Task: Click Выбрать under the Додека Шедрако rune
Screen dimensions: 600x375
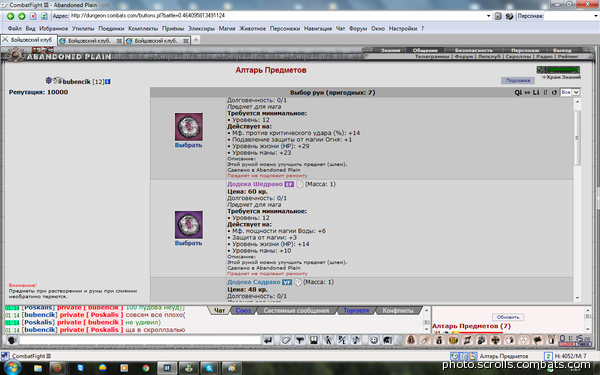Action: point(188,243)
